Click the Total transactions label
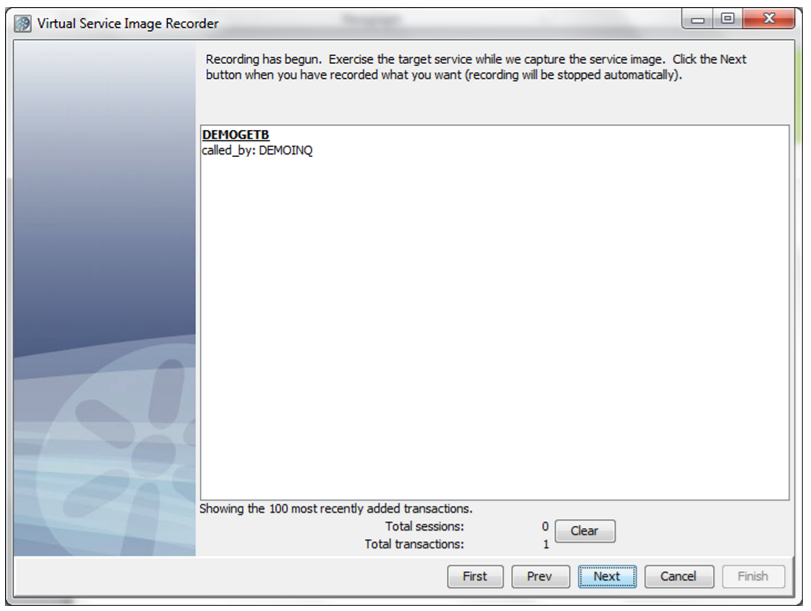 tap(414, 544)
